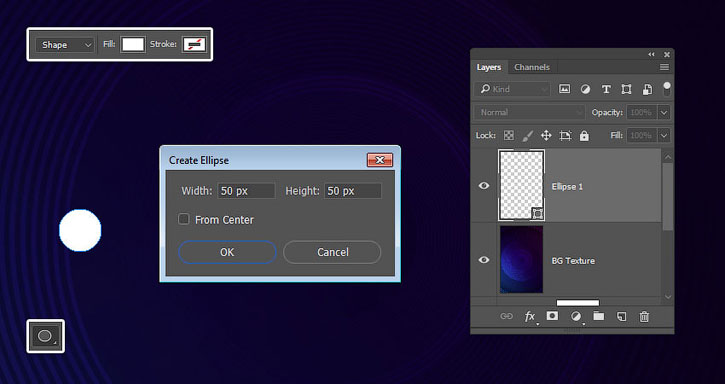The image size is (725, 384).
Task: Open the fx layer style menu
Action: (530, 317)
